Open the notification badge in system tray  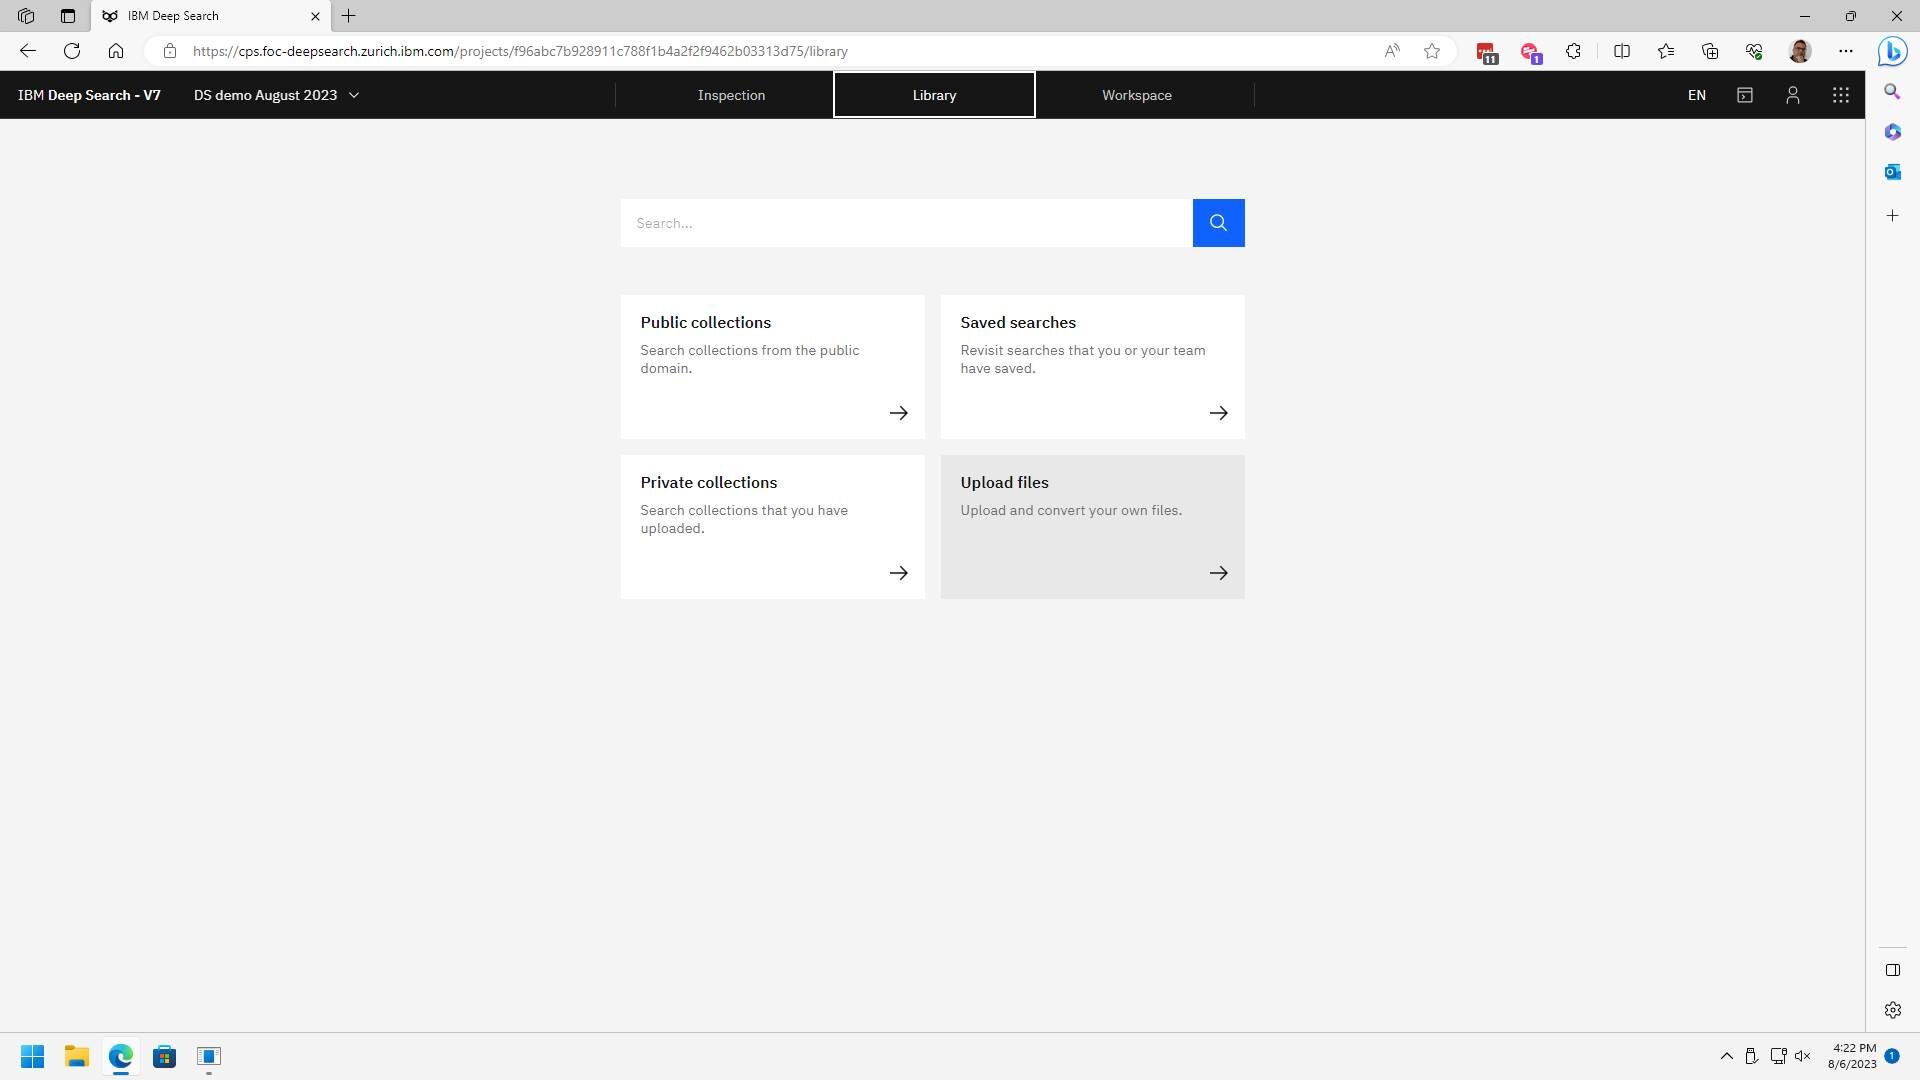1892,1056
